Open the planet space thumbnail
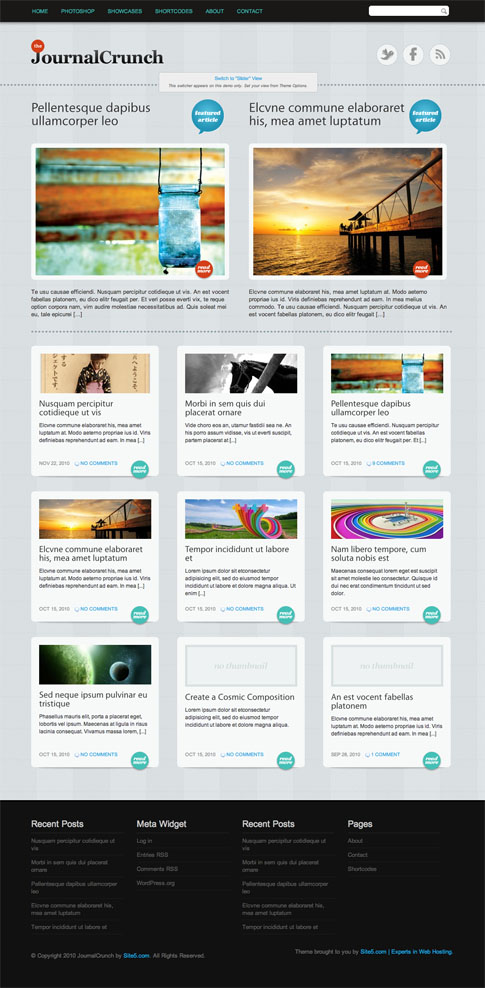 point(95,664)
